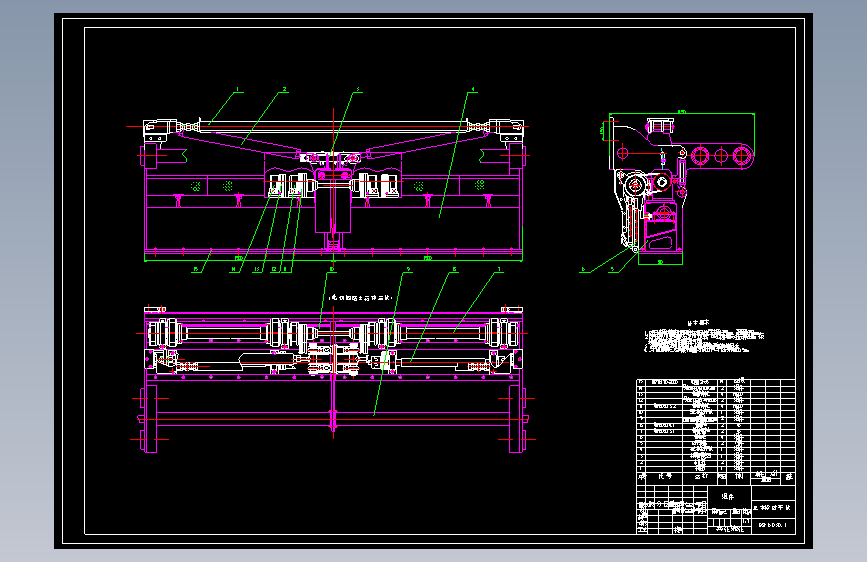867x562 pixels.
Task: Click the view label text between the two views
Action: [361, 298]
